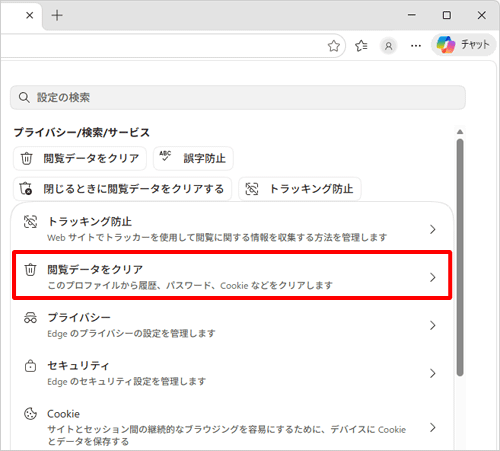Image resolution: width=500 pixels, height=451 pixels.
Task: Close the current browser tab
Action: tap(30, 15)
